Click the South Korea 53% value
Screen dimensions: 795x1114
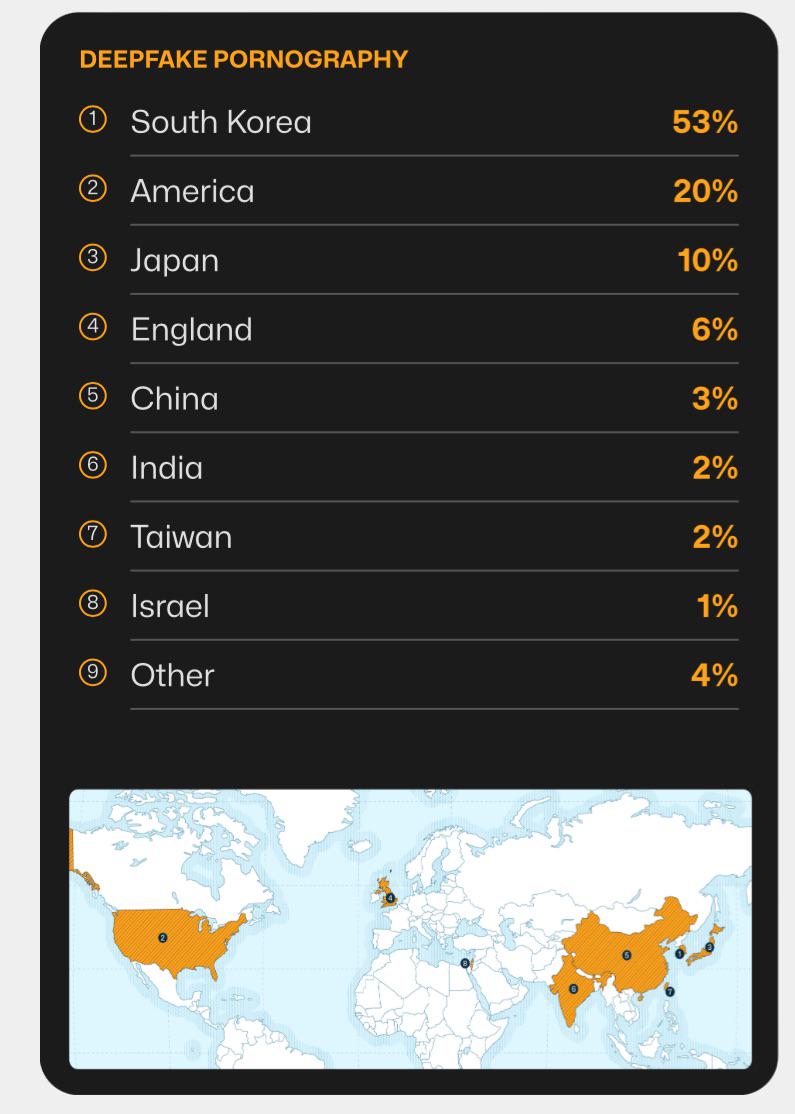pos(705,122)
